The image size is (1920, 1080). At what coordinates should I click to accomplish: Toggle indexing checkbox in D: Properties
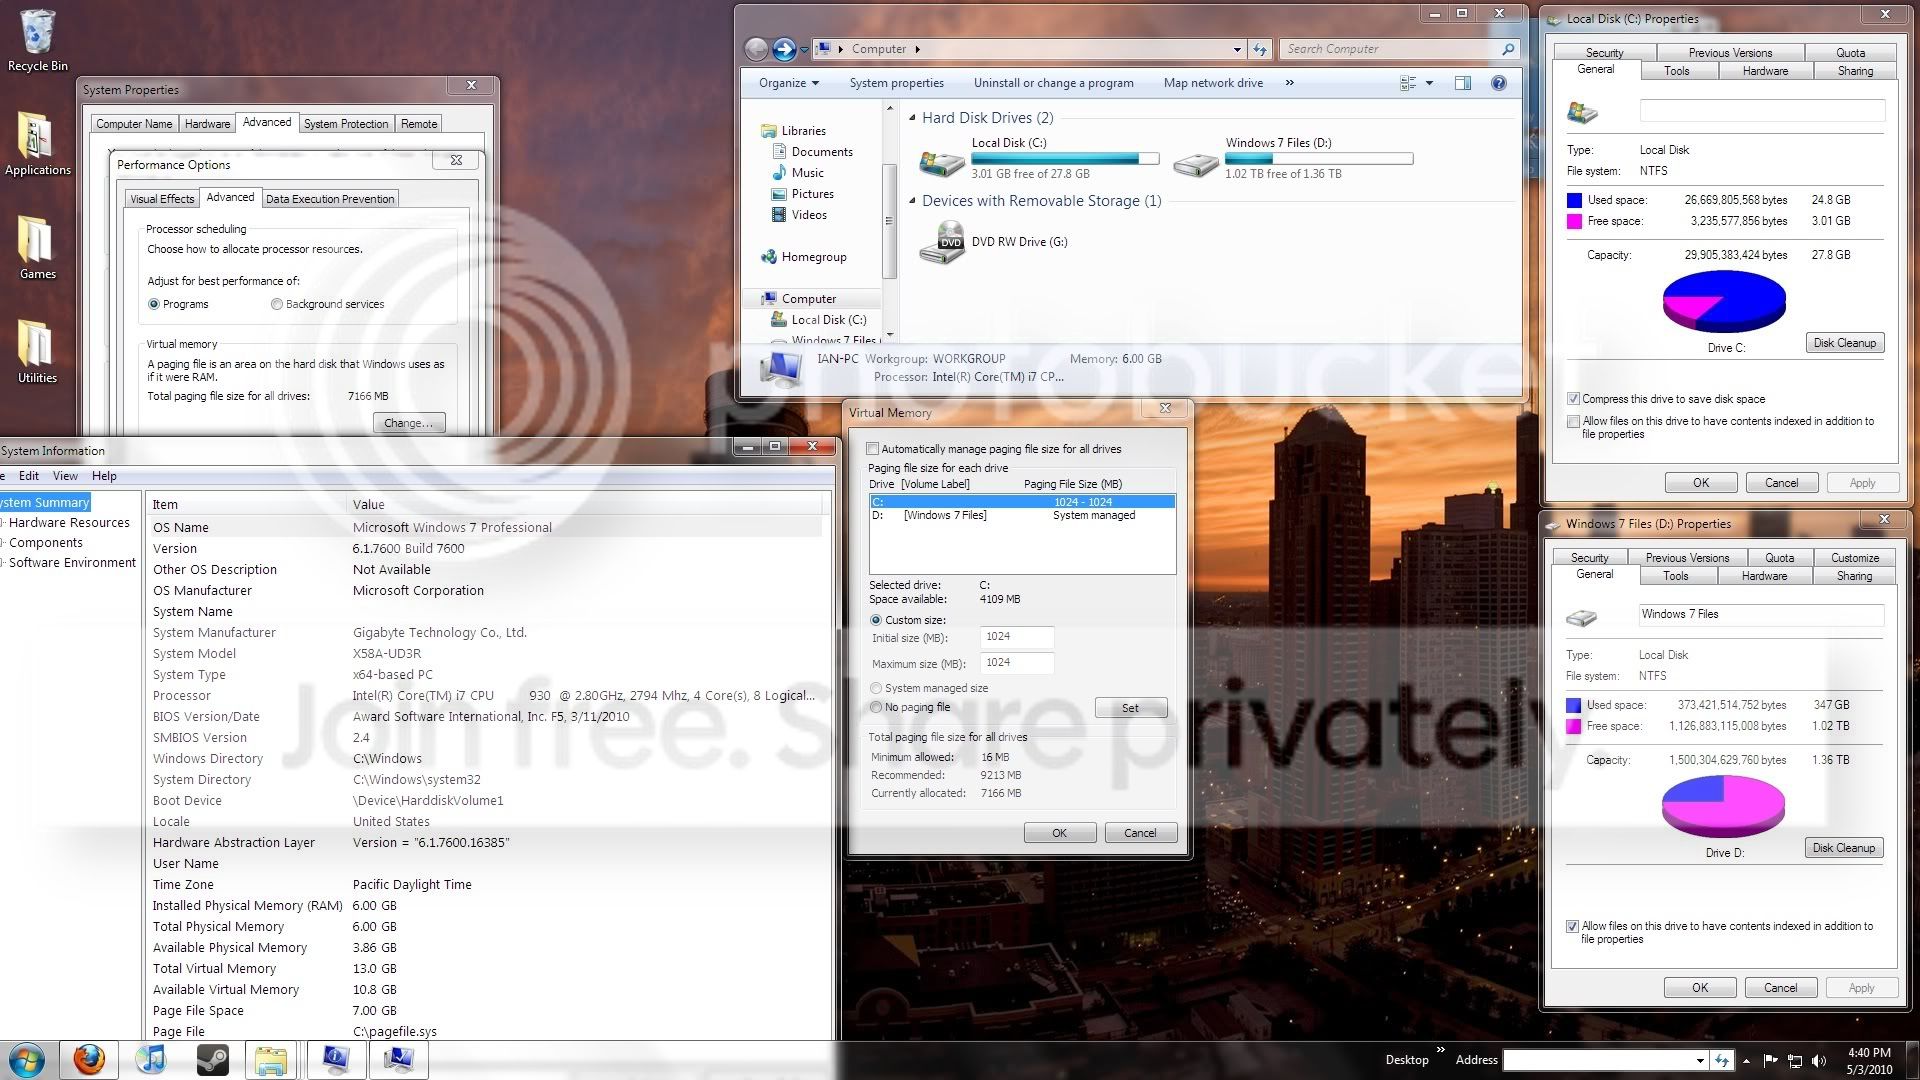pyautogui.click(x=1572, y=927)
